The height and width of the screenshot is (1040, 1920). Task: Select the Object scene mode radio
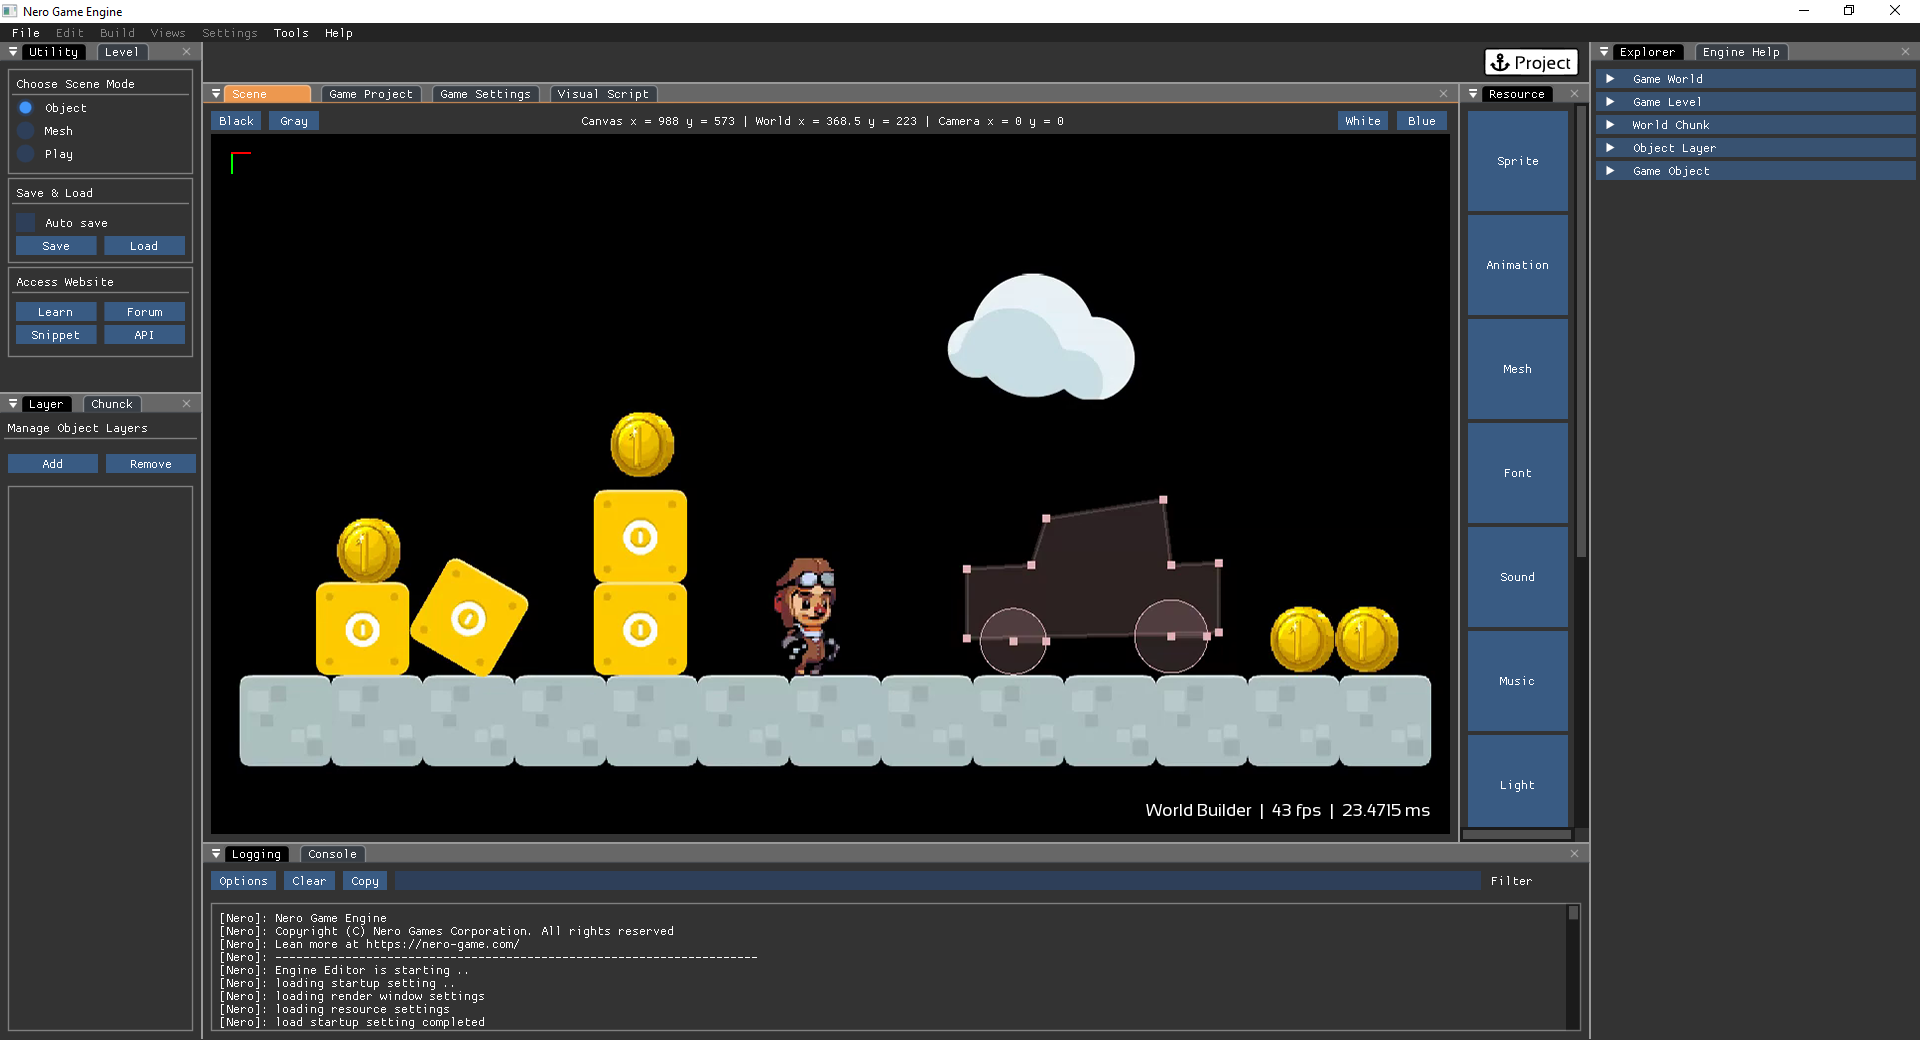[x=26, y=108]
